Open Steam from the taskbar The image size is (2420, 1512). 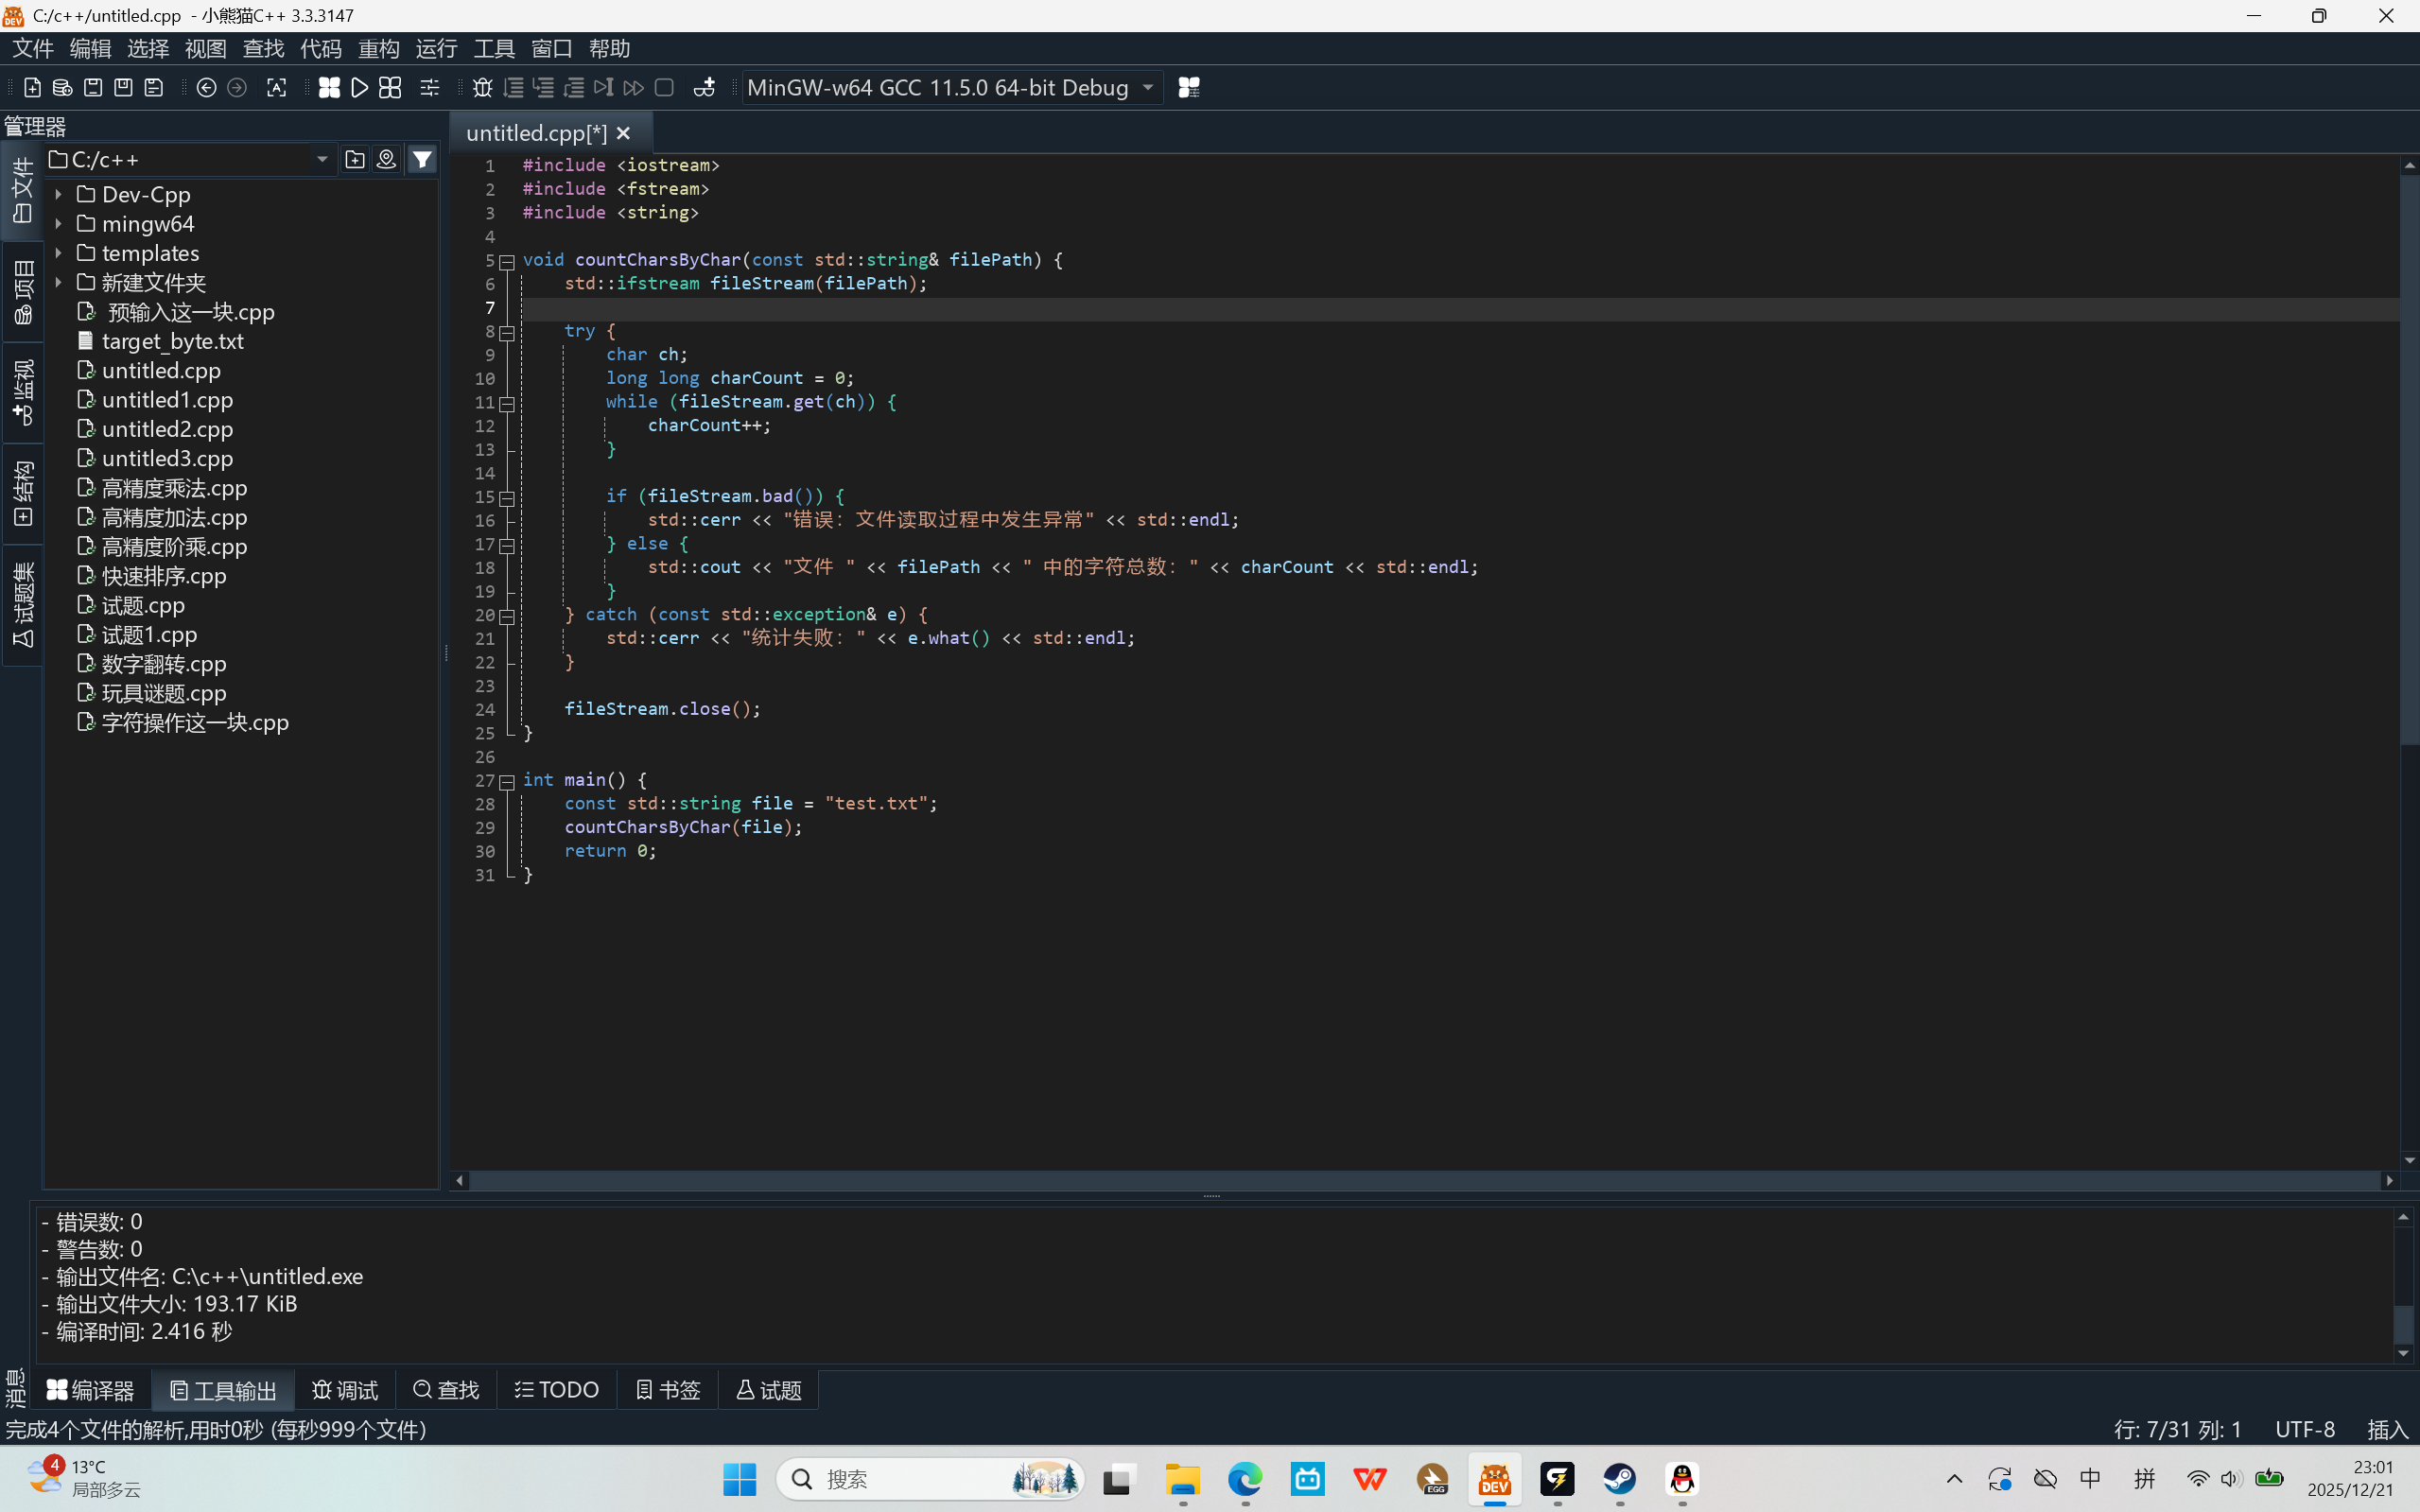[1619, 1478]
